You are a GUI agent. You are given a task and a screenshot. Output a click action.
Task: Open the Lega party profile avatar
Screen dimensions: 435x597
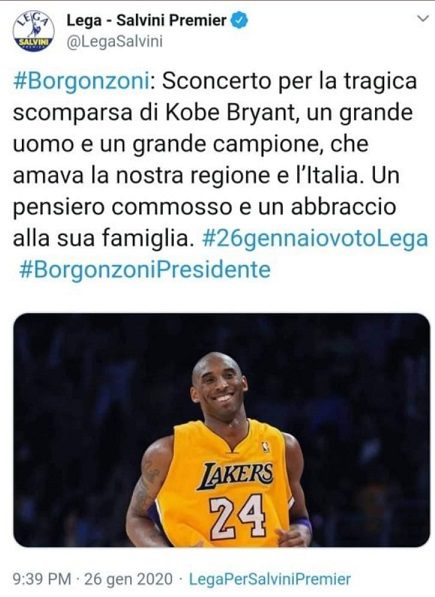point(33,31)
